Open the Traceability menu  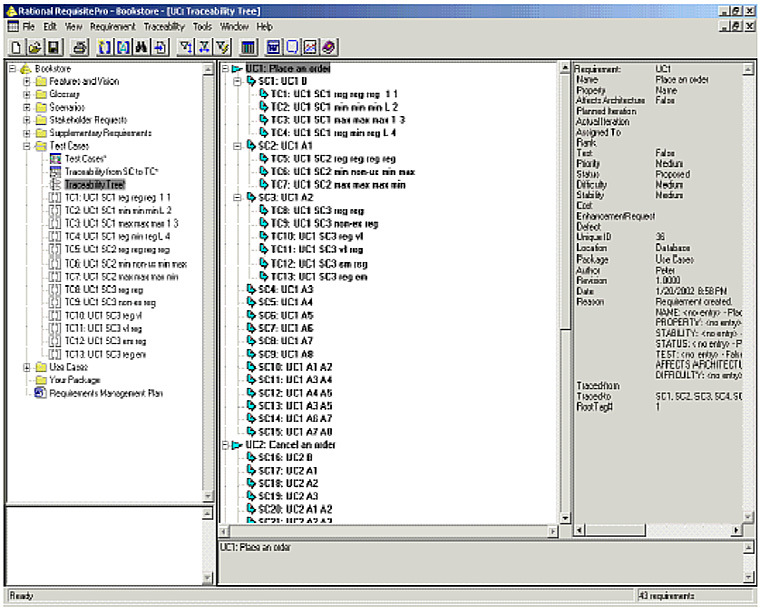[x=164, y=27]
